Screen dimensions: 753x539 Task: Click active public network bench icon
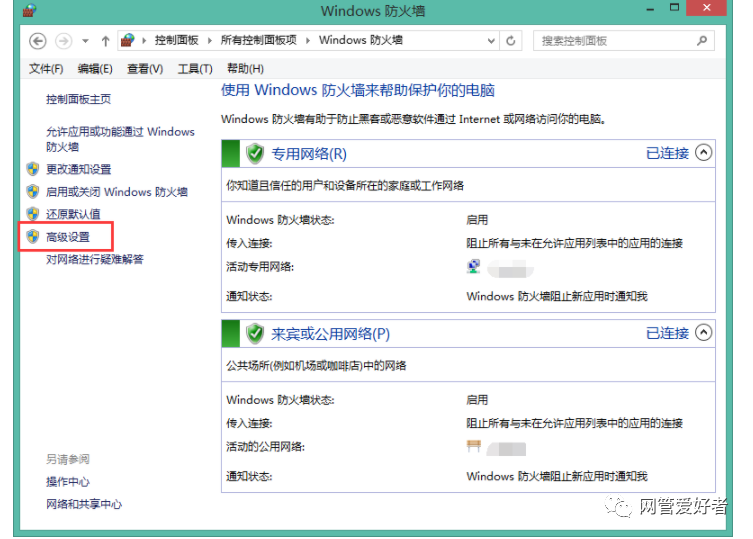(474, 446)
